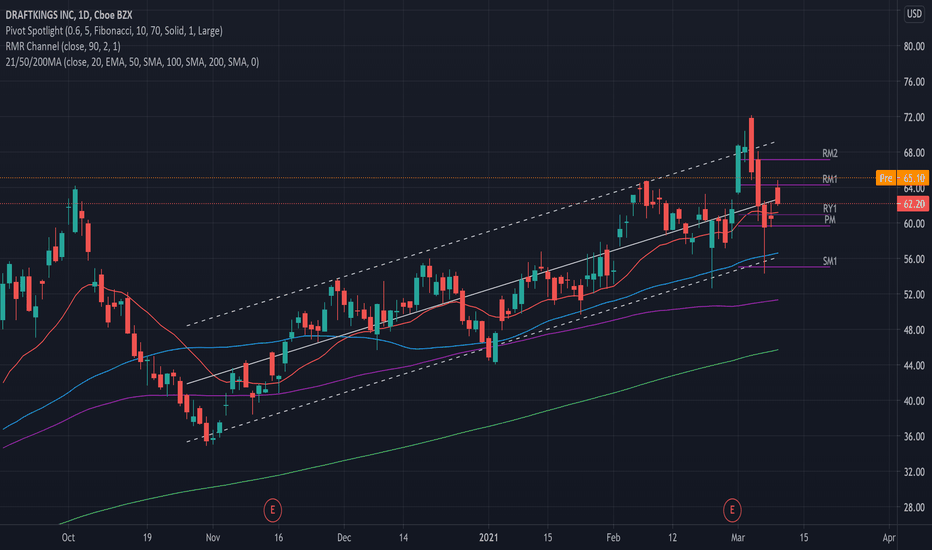Click the Nov date axis label
The image size is (932, 550).
click(213, 538)
